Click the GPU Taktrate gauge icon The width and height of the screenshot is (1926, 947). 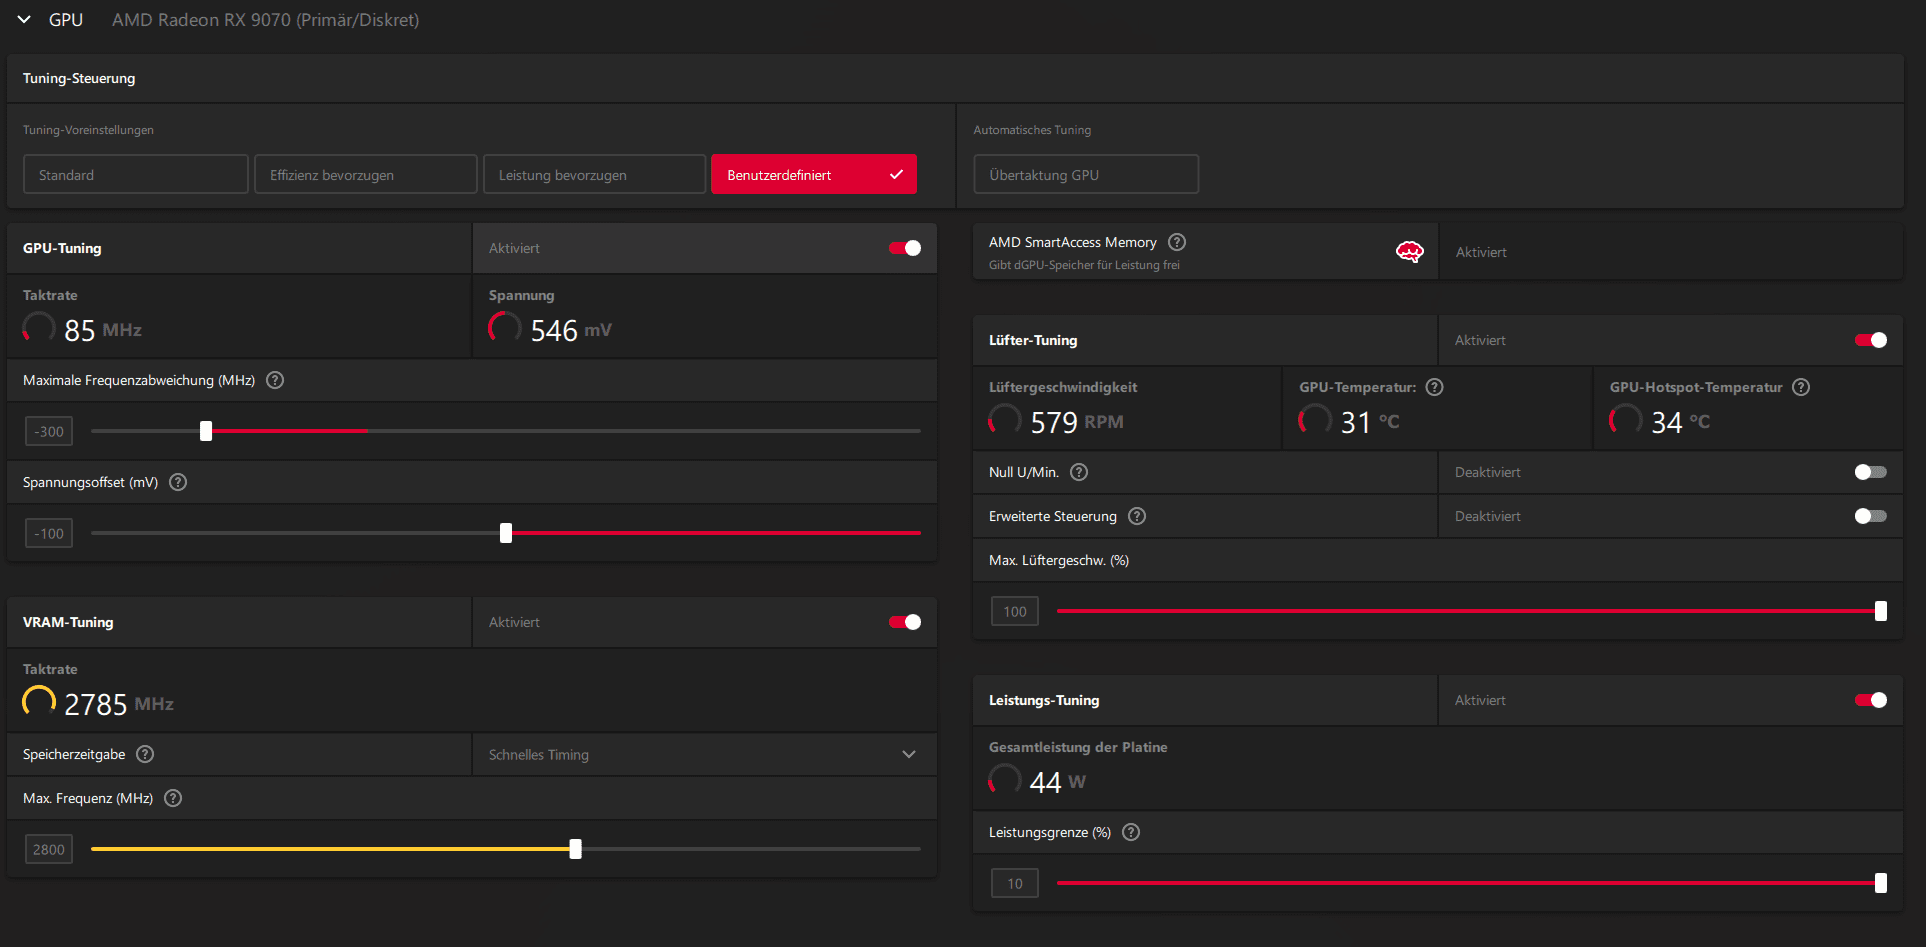(39, 327)
